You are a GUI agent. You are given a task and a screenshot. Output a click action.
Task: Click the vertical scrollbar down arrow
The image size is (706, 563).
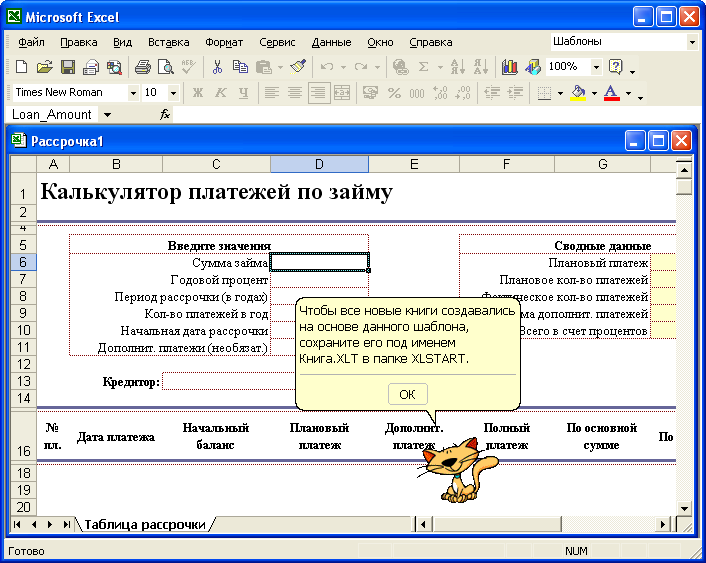click(x=685, y=509)
